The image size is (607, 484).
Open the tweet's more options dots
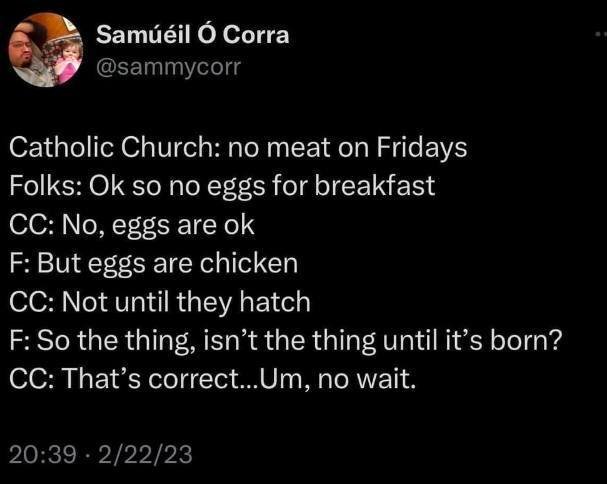pos(598,35)
